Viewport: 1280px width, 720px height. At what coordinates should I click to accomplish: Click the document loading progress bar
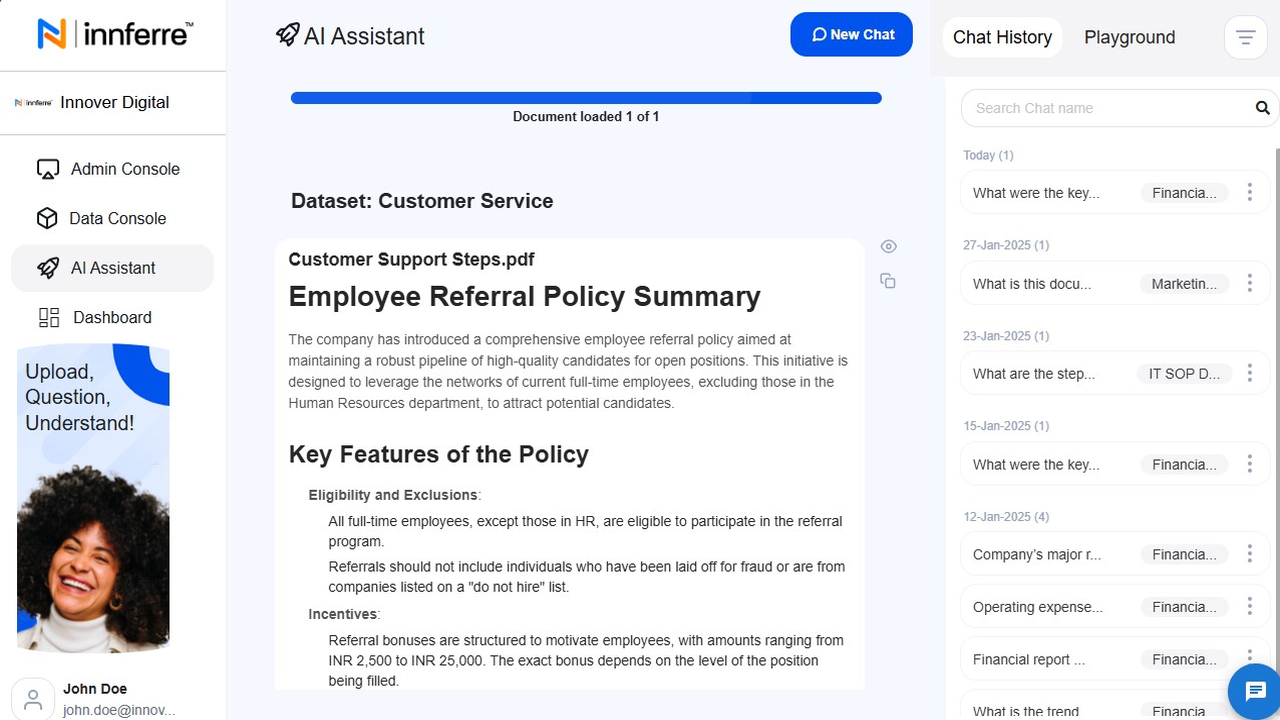586,98
